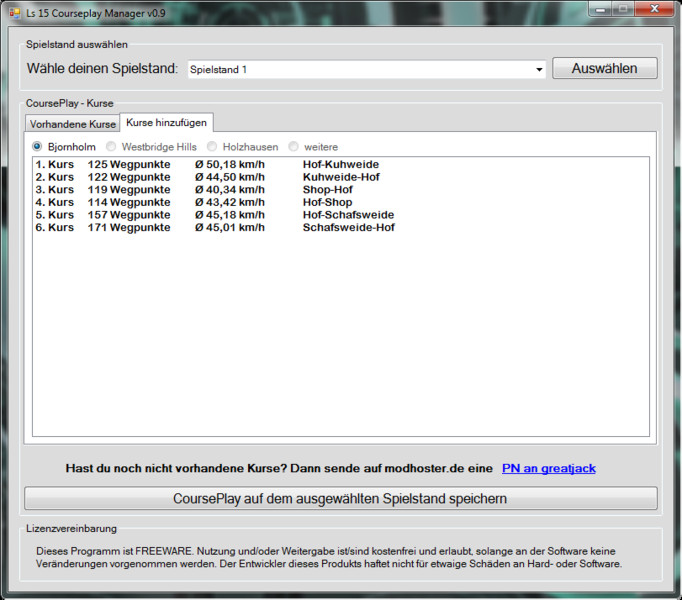682x600 pixels.
Task: Click CoursePlay auf Spielstand speichern button
Action: click(x=341, y=498)
